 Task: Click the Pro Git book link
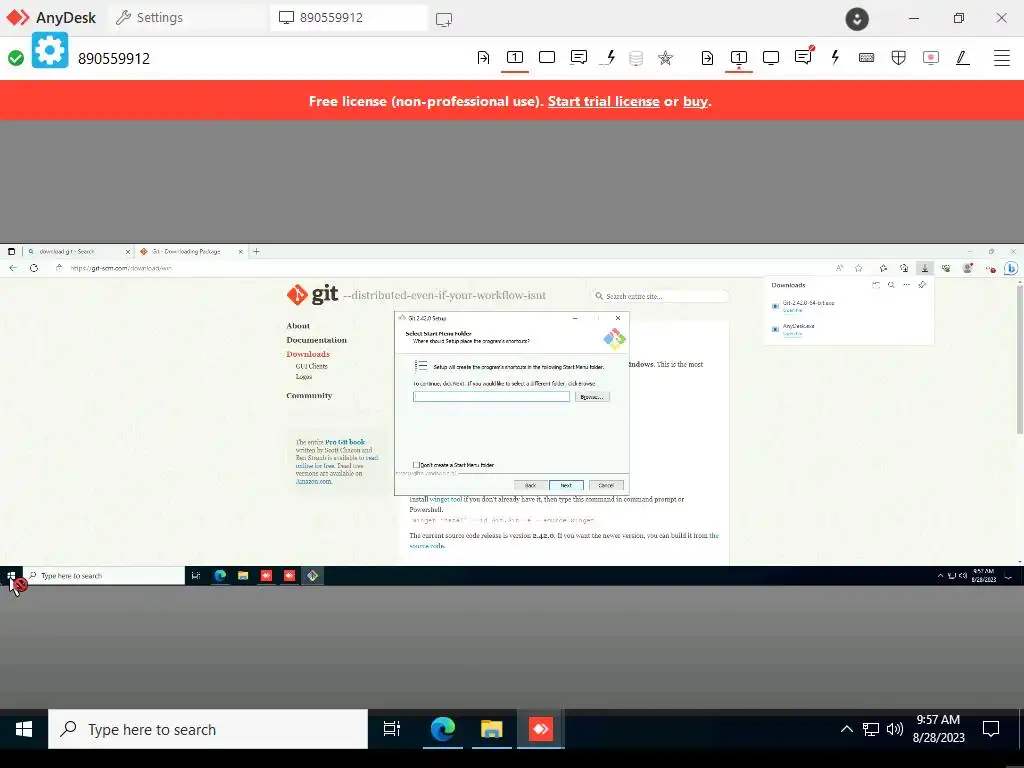coord(345,442)
